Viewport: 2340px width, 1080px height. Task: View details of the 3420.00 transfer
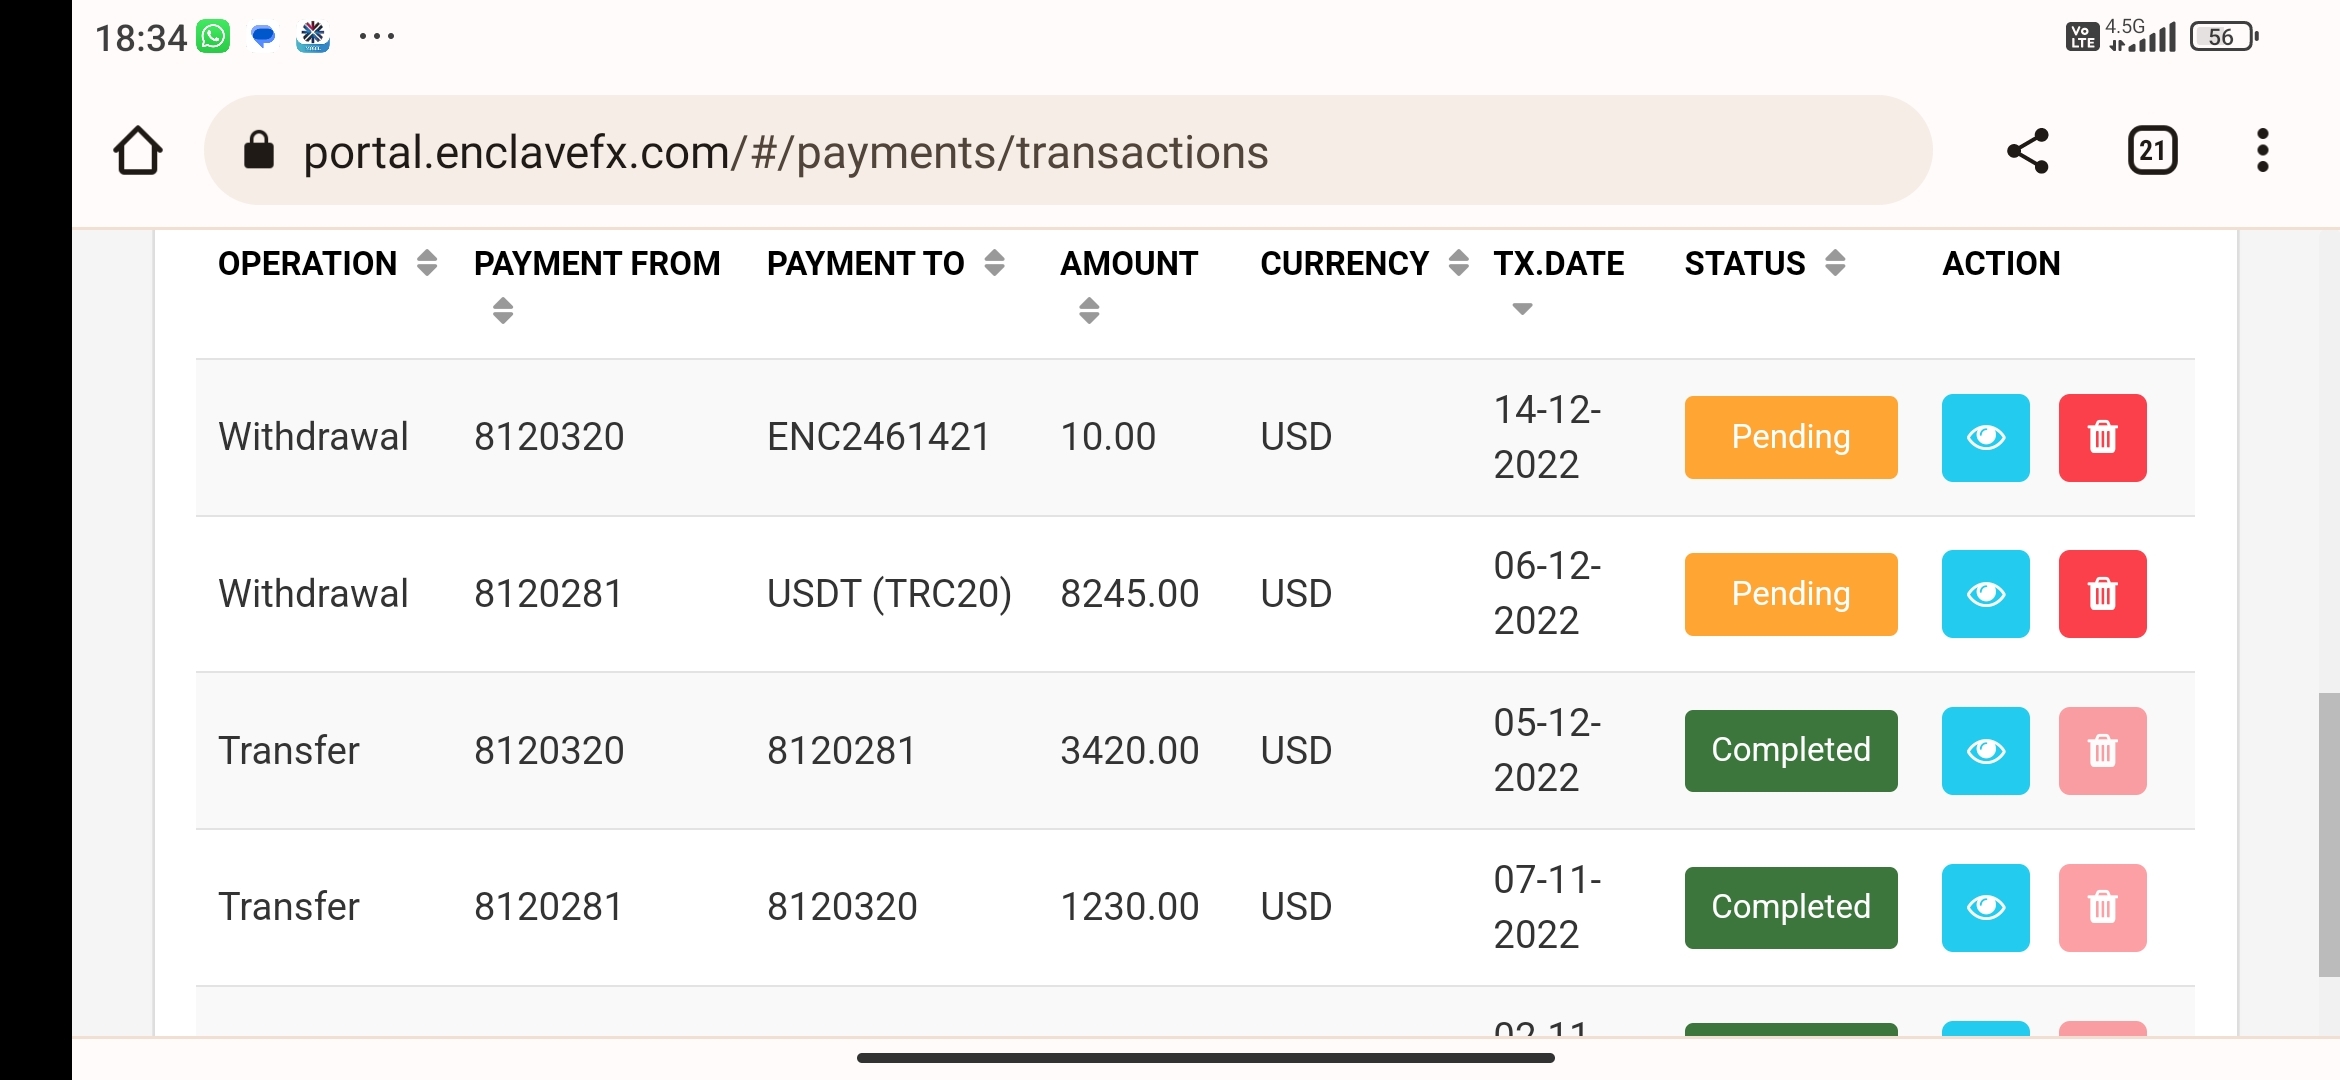[x=1985, y=751]
